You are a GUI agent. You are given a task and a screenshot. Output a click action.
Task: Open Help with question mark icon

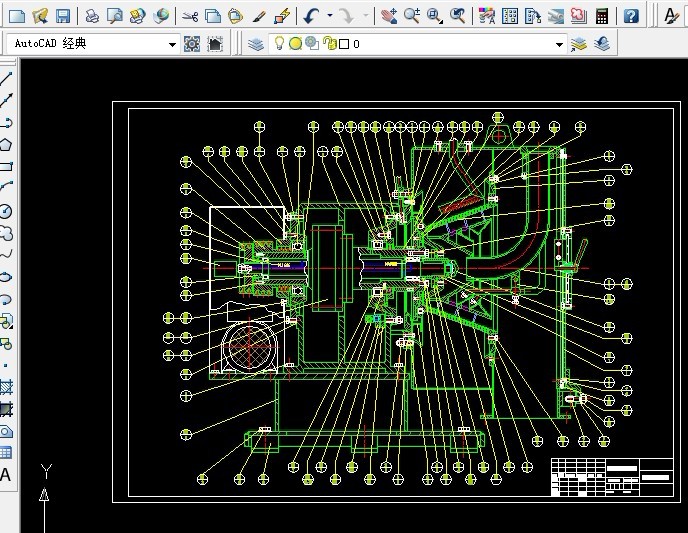click(631, 17)
